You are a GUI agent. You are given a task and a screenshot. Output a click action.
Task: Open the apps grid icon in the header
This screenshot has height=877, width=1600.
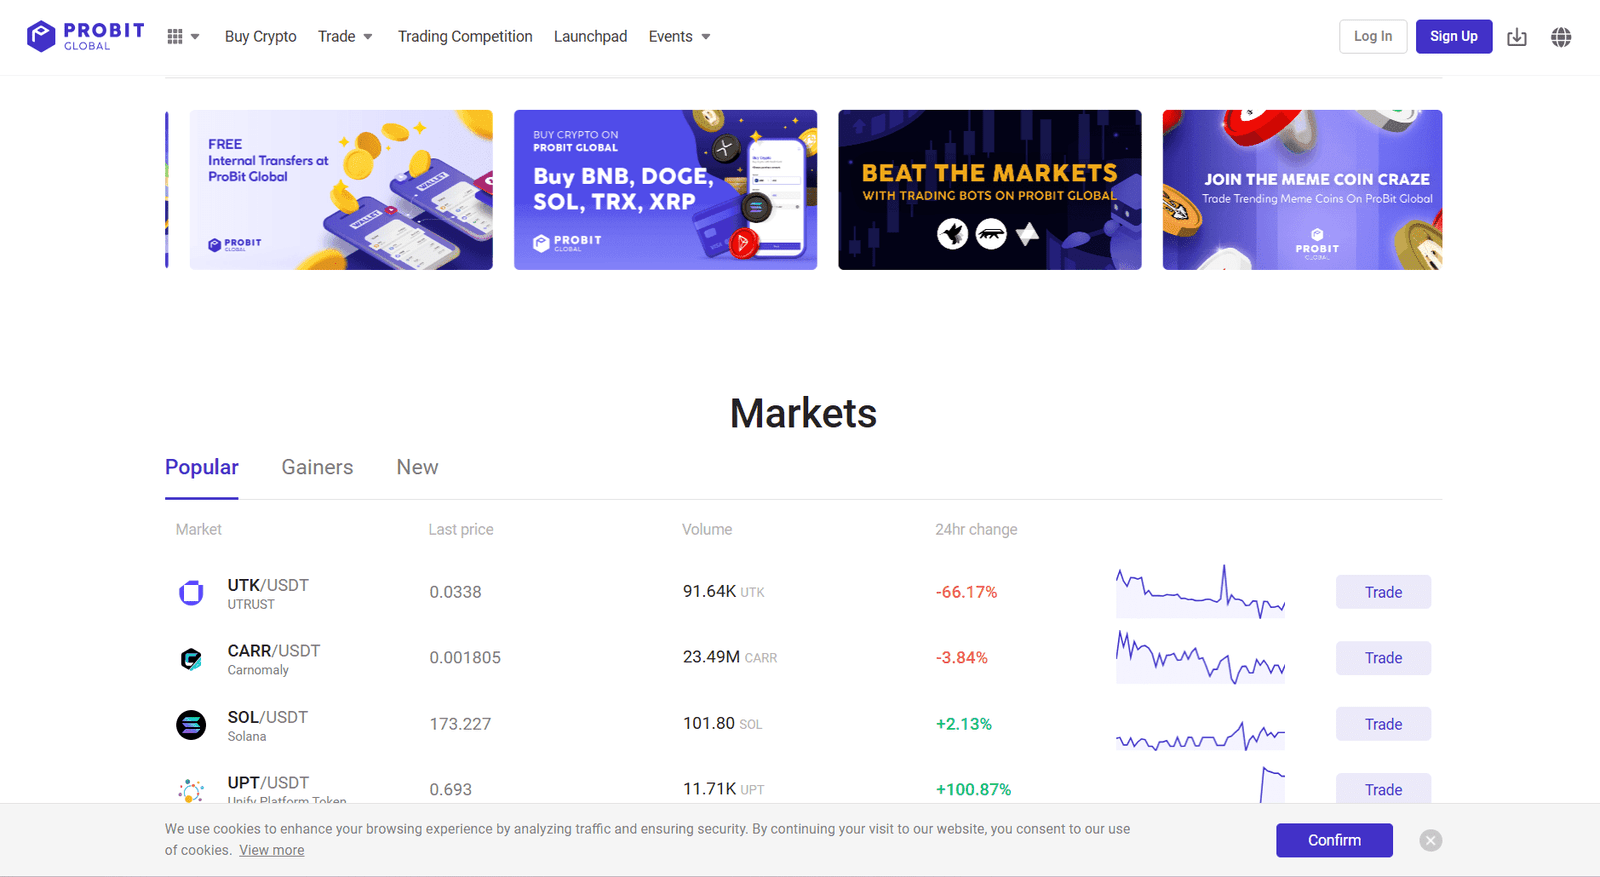click(x=175, y=36)
